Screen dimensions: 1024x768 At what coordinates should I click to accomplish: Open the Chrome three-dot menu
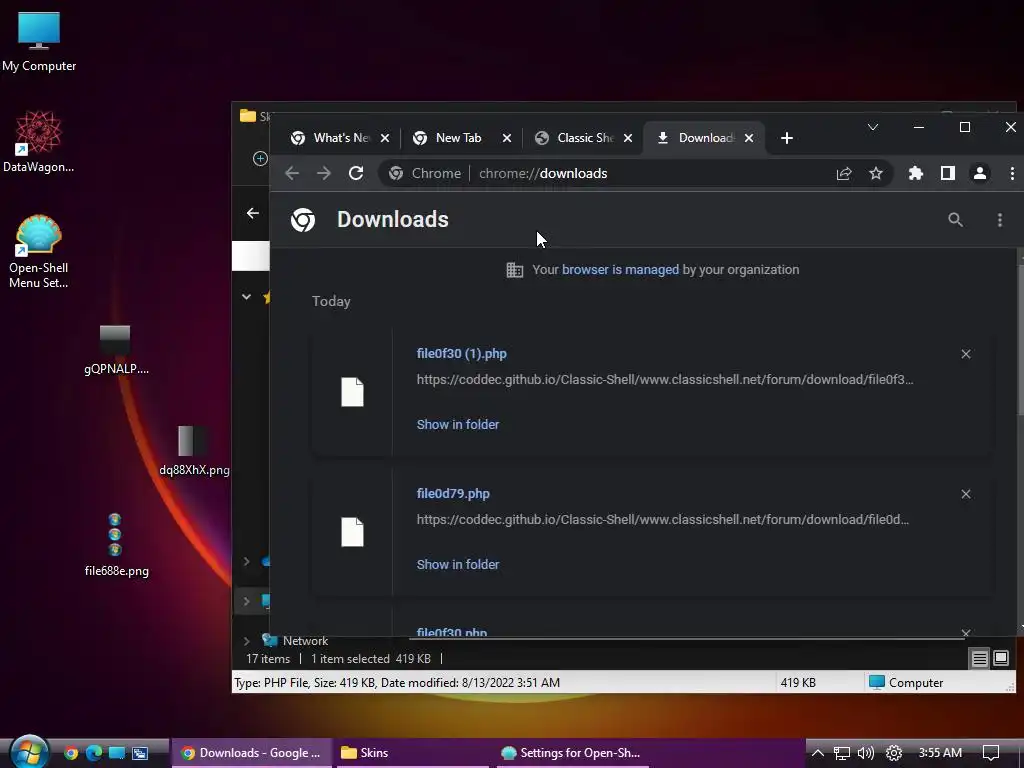1012,173
